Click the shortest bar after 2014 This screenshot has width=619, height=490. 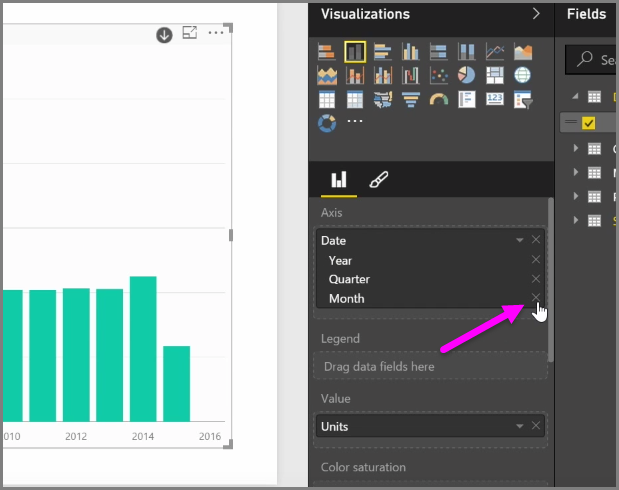click(176, 383)
